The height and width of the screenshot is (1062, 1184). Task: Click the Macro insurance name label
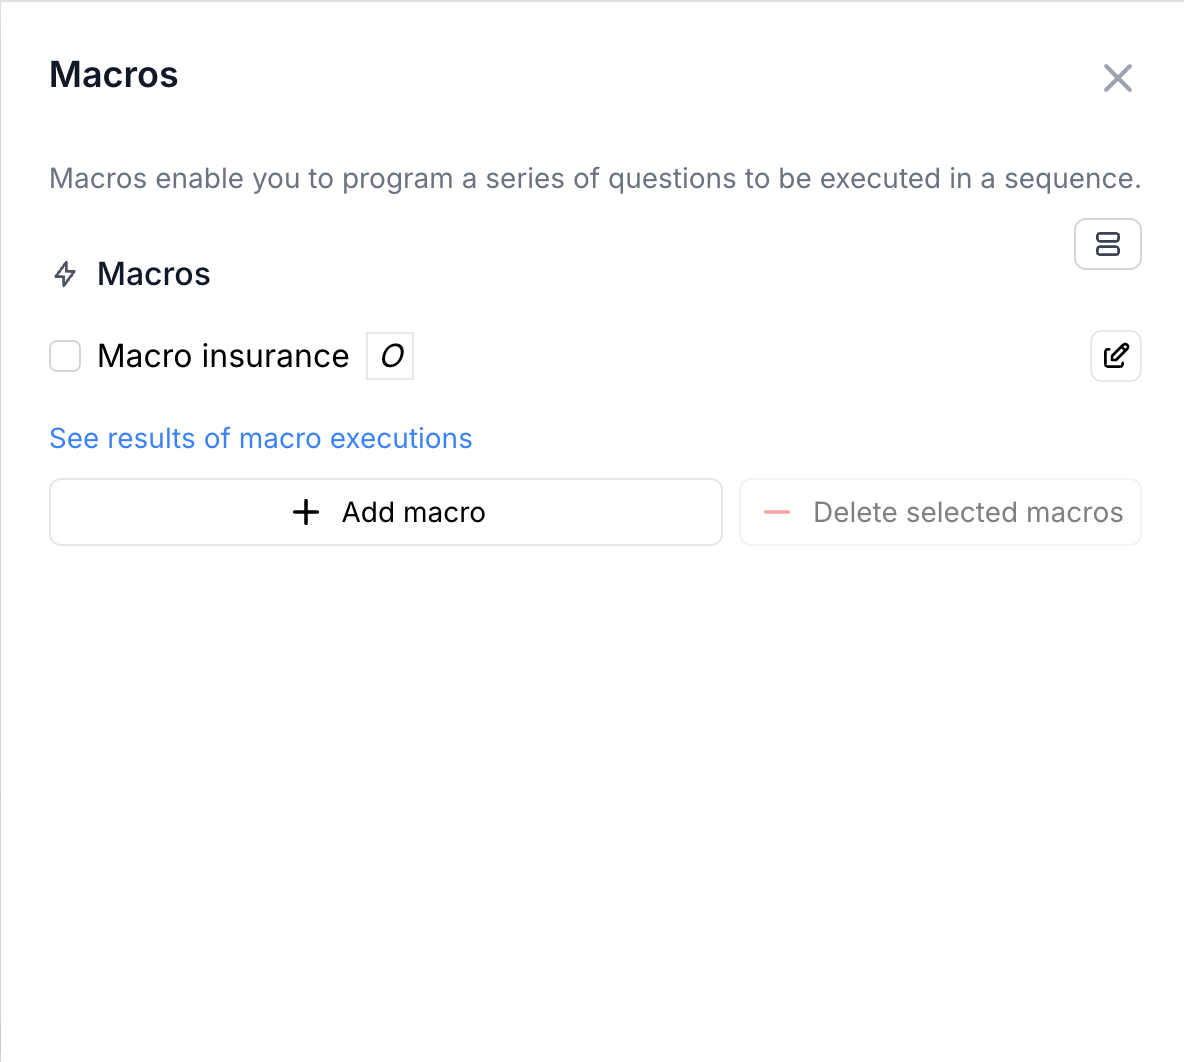pyautogui.click(x=223, y=356)
